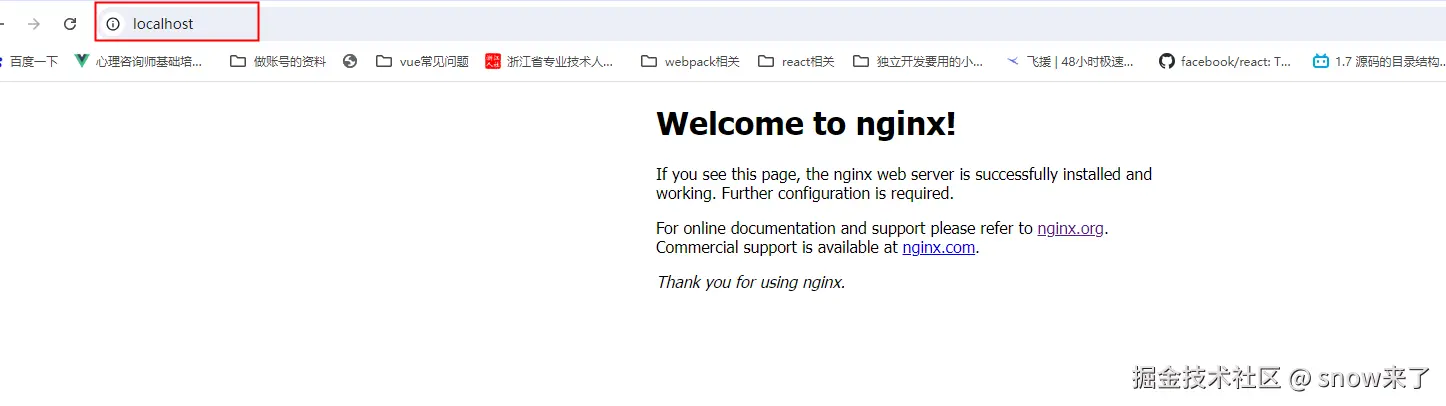The width and height of the screenshot is (1446, 406).
Task: Open the 浙江省专业技术人 bookmark
Action: (x=549, y=61)
